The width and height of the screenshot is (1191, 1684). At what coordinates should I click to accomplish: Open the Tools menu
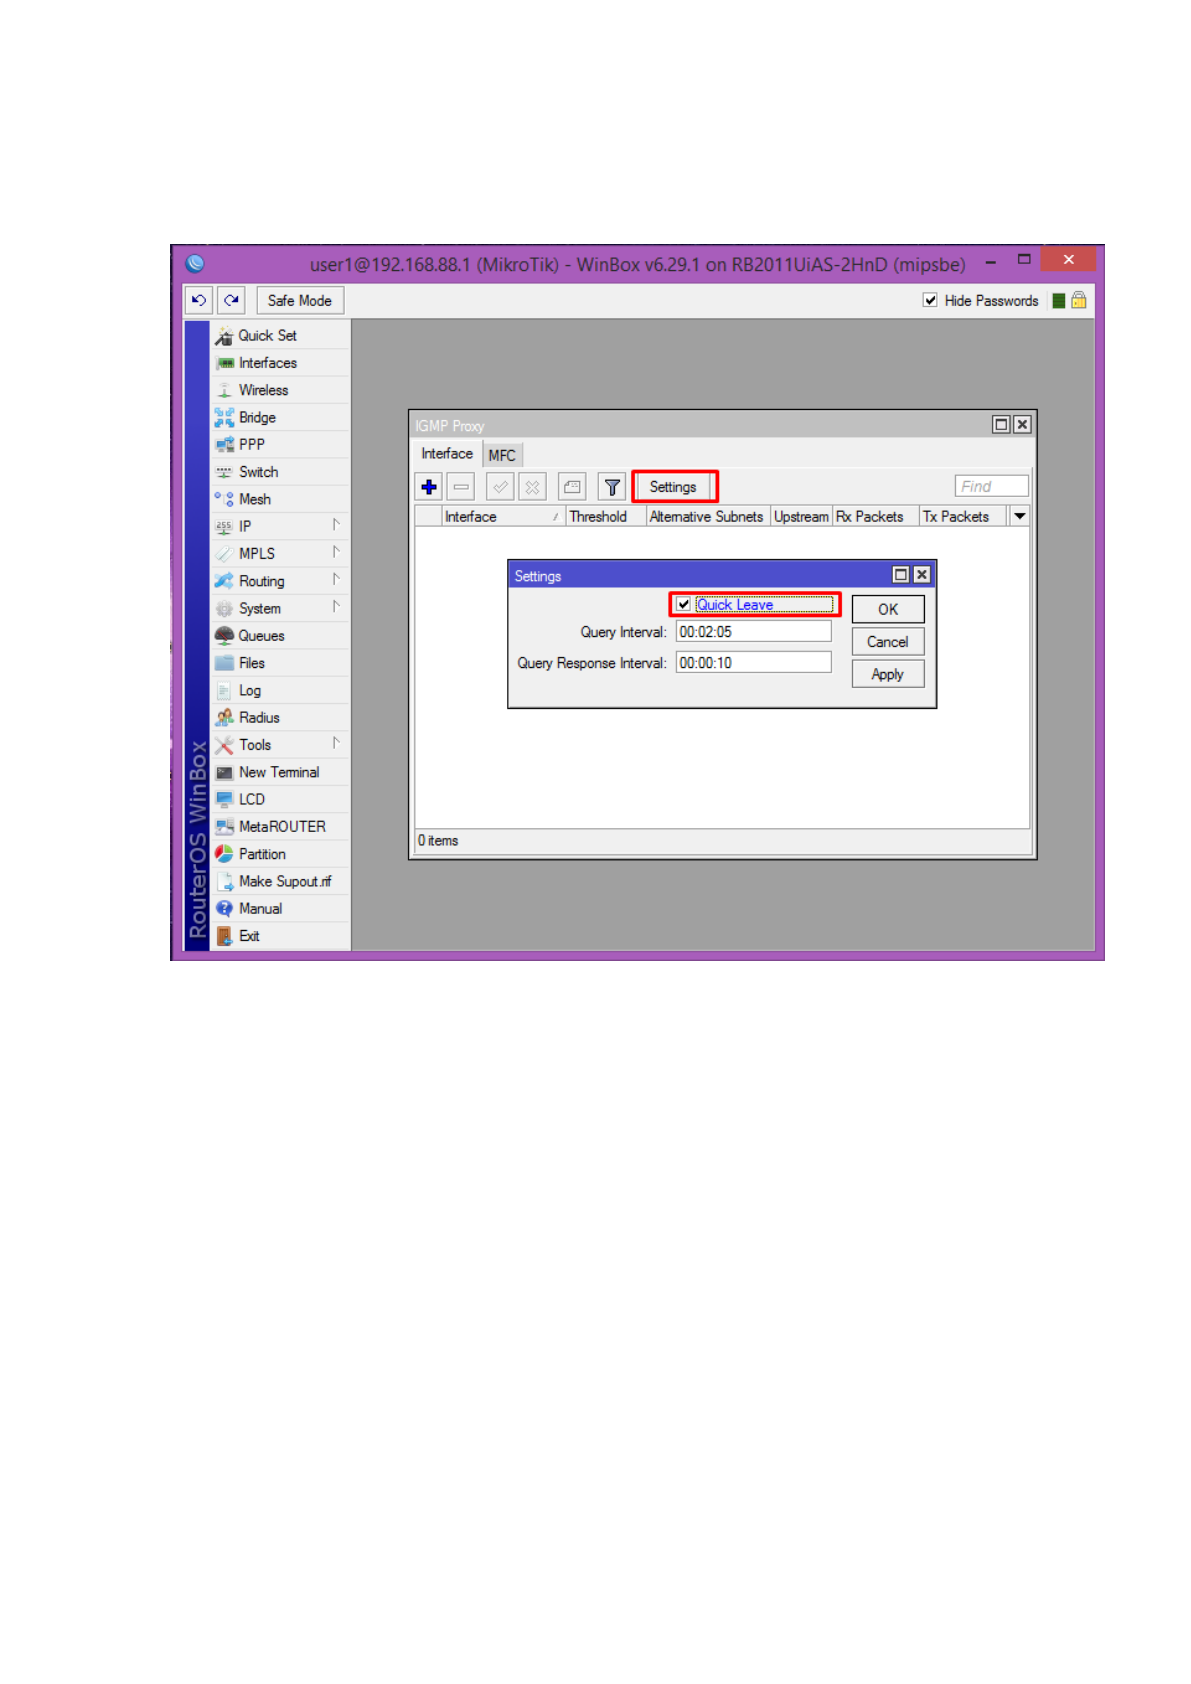click(x=280, y=745)
